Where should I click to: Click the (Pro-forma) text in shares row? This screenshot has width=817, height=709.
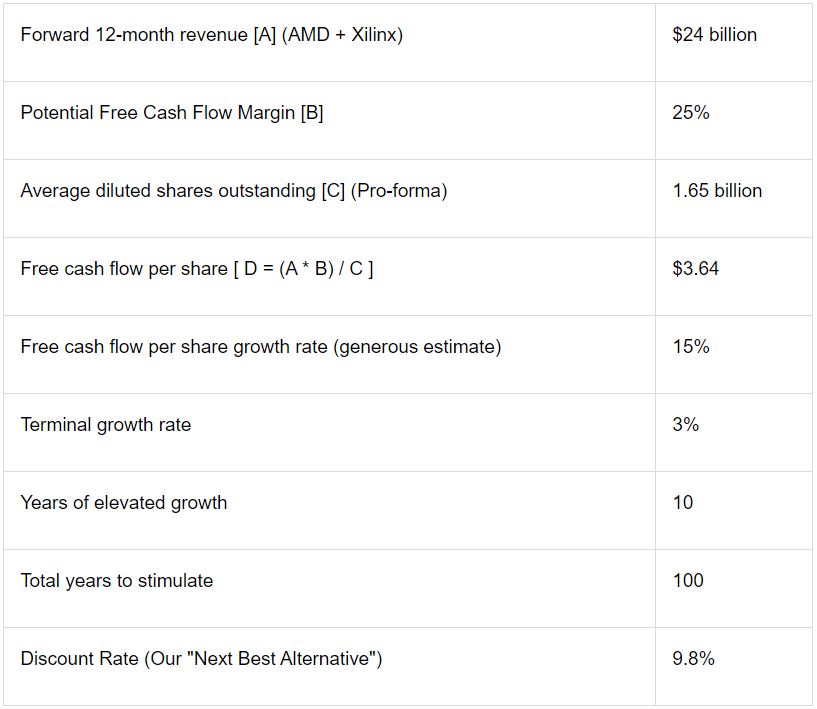pyautogui.click(x=399, y=191)
